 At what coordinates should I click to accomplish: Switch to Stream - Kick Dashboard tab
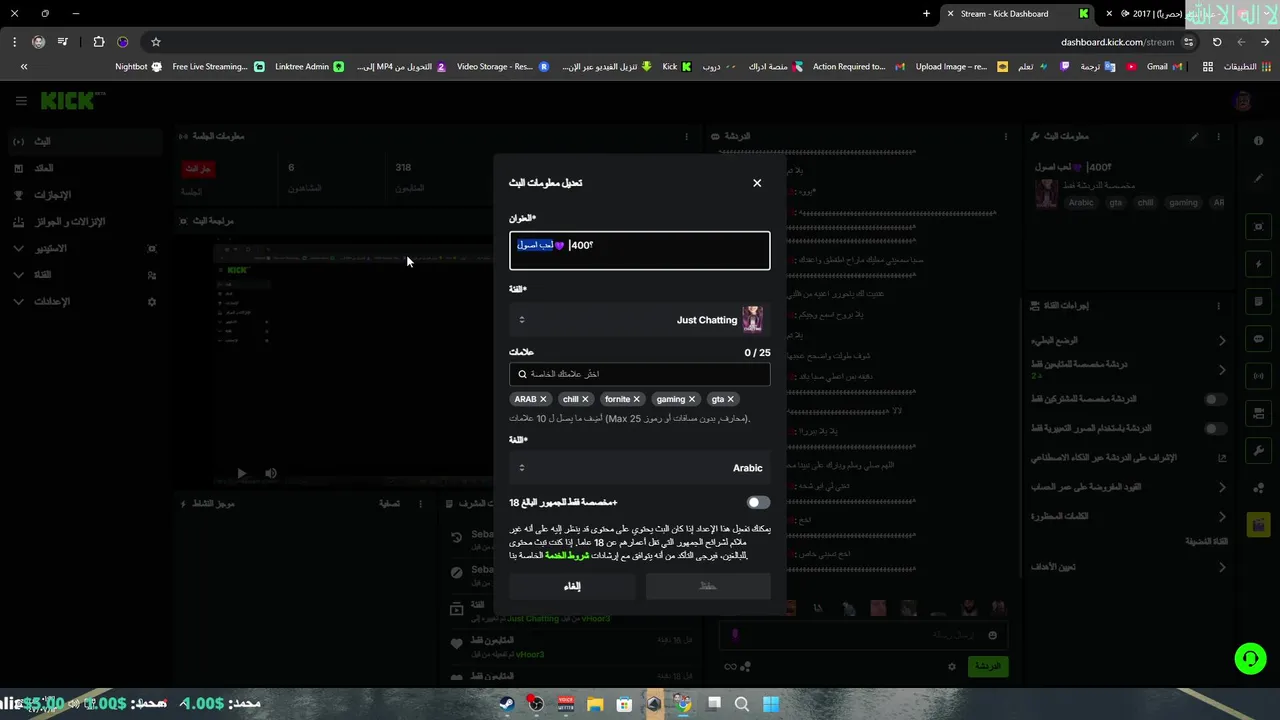(1015, 14)
